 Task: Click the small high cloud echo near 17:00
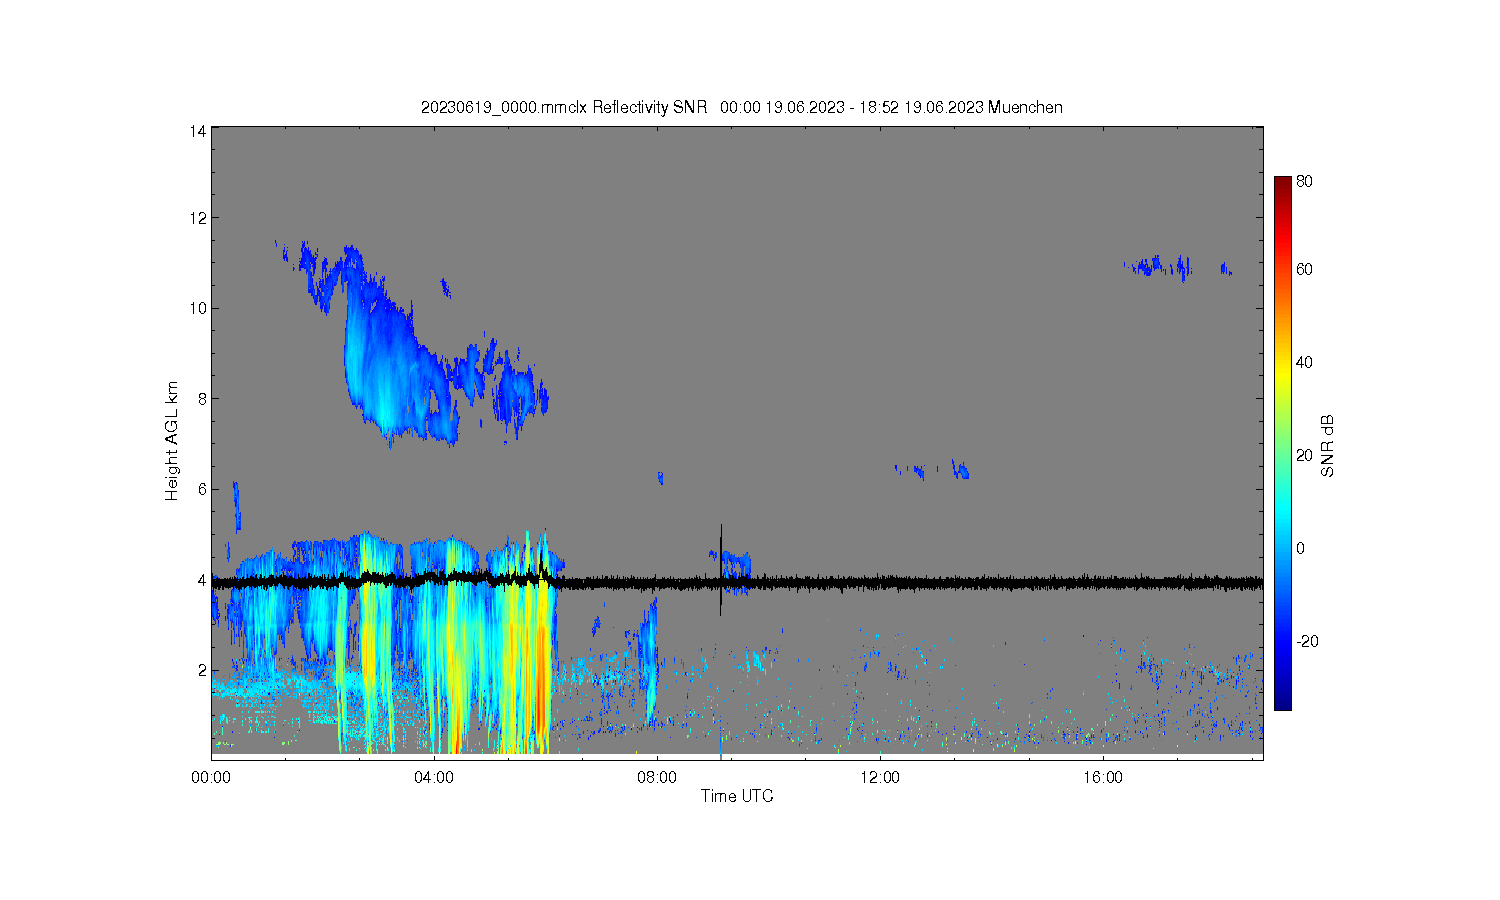(1160, 266)
